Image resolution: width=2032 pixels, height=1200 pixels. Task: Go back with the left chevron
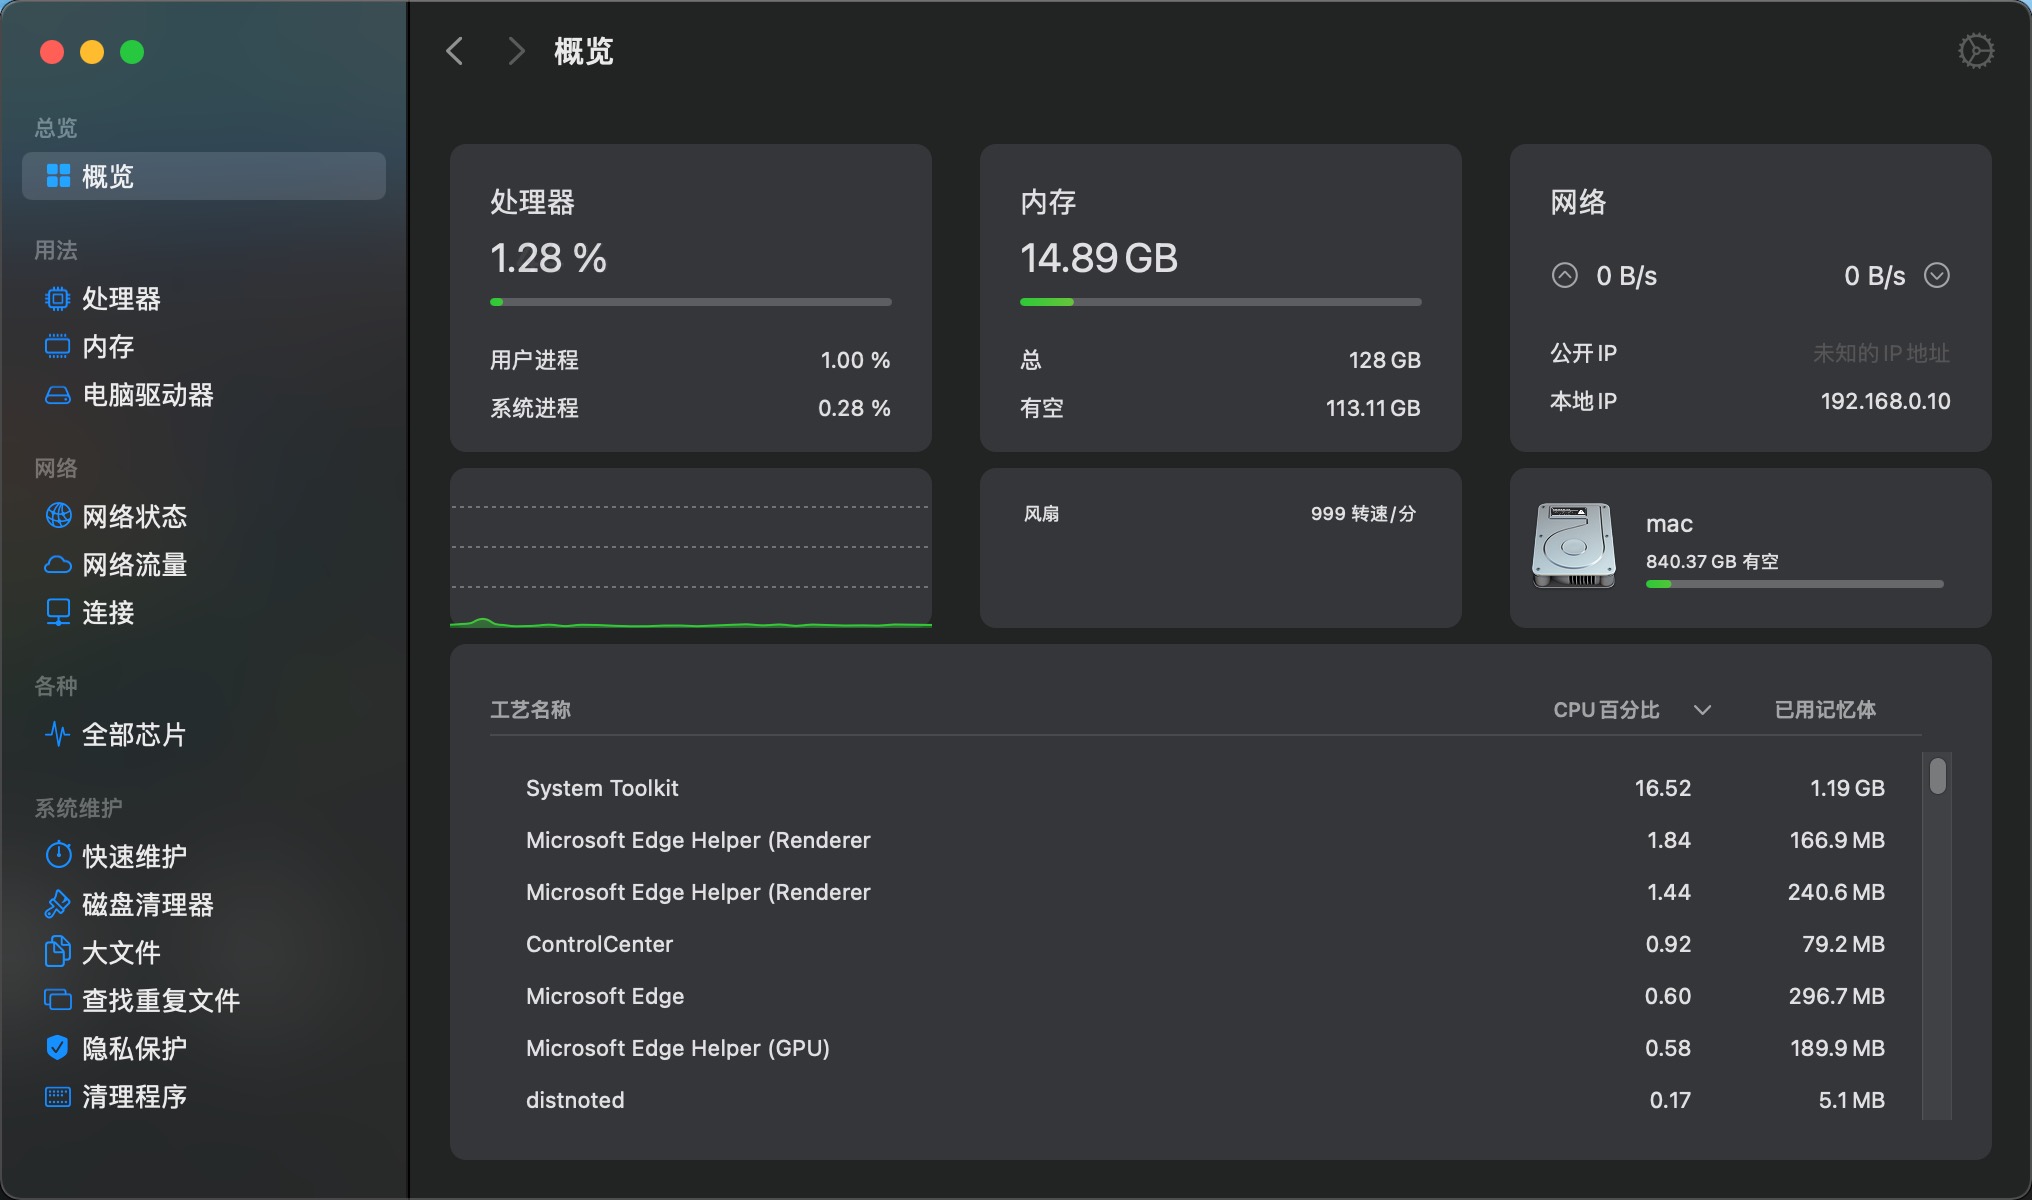click(455, 51)
